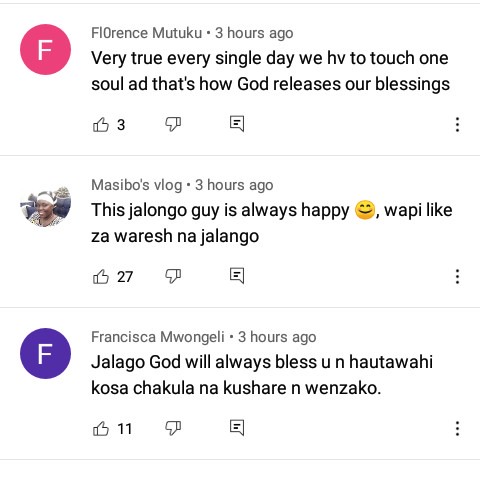Like Francisca Mwongeli's comment
The height and width of the screenshot is (480, 480).
coord(101,429)
